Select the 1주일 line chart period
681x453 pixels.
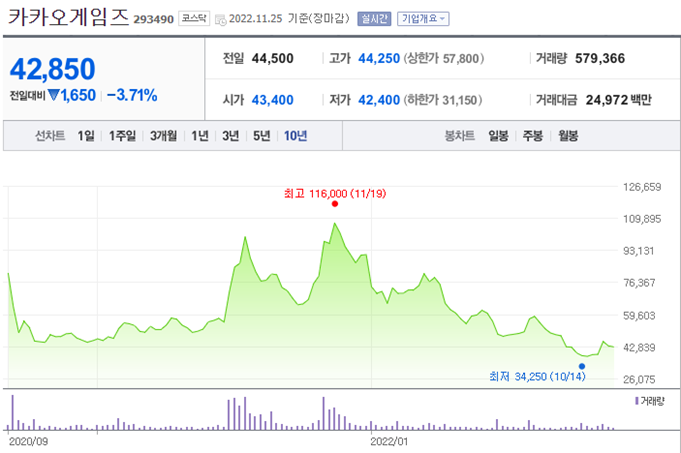point(122,136)
